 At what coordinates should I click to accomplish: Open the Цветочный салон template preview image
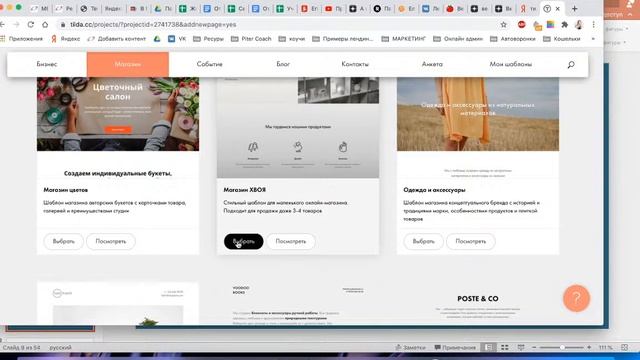[118, 114]
